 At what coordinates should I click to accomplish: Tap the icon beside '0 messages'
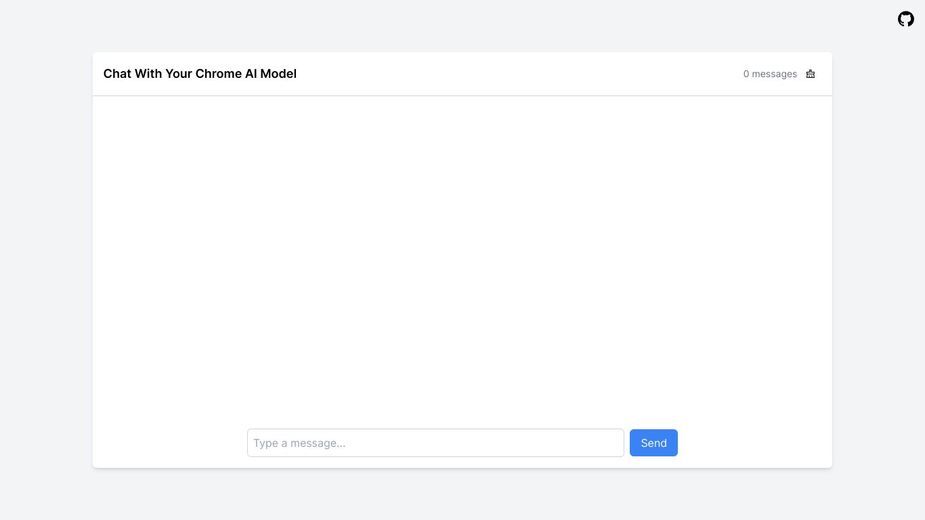click(811, 74)
